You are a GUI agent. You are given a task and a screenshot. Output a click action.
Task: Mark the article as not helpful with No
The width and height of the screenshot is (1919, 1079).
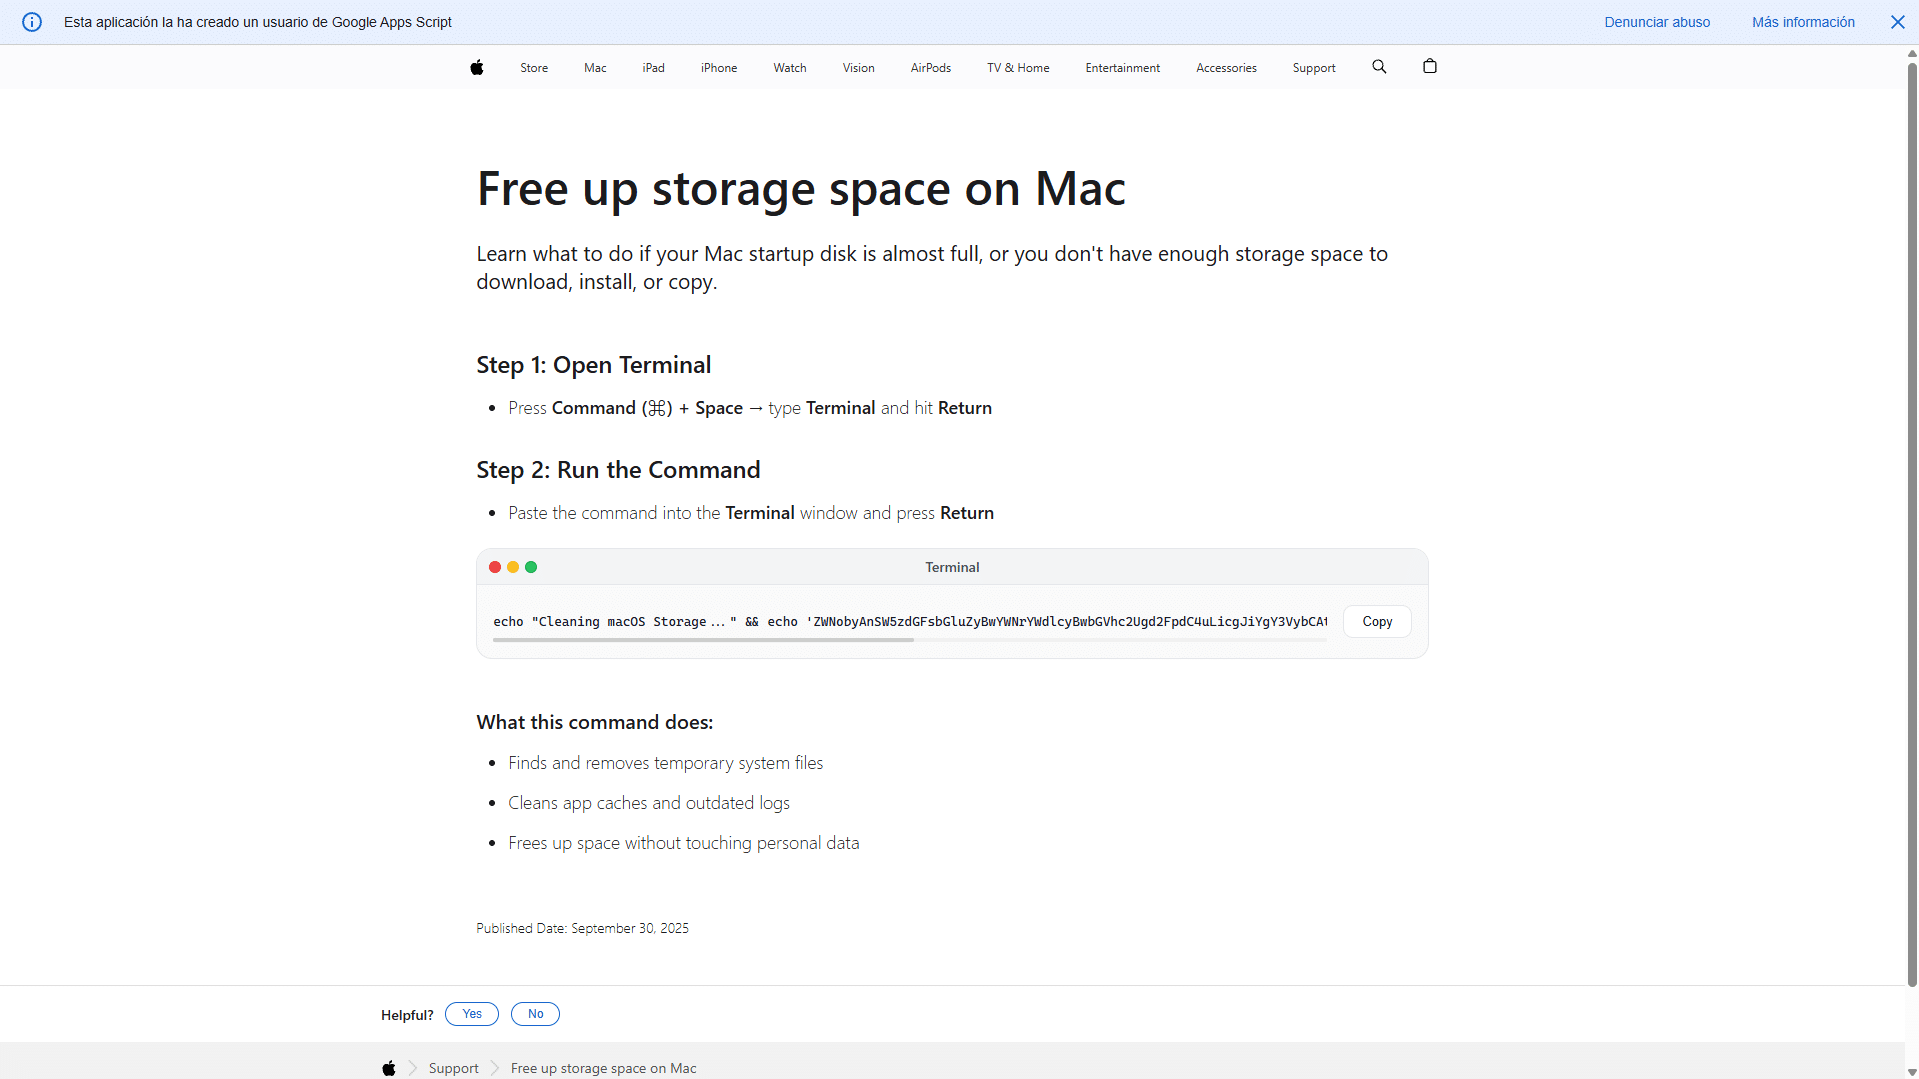tap(535, 1013)
